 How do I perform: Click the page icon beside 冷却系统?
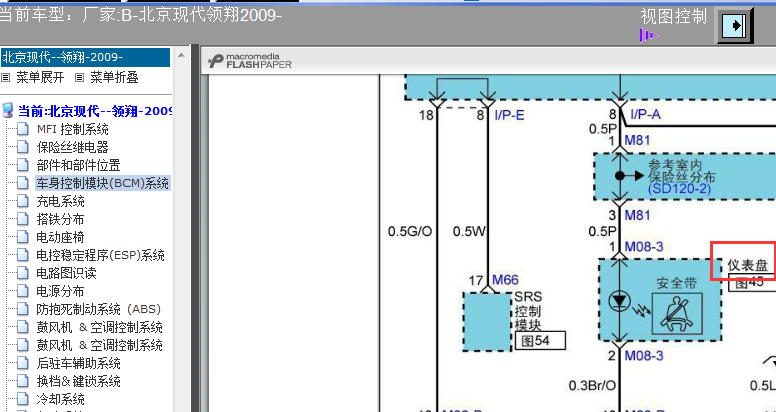[x=23, y=399]
